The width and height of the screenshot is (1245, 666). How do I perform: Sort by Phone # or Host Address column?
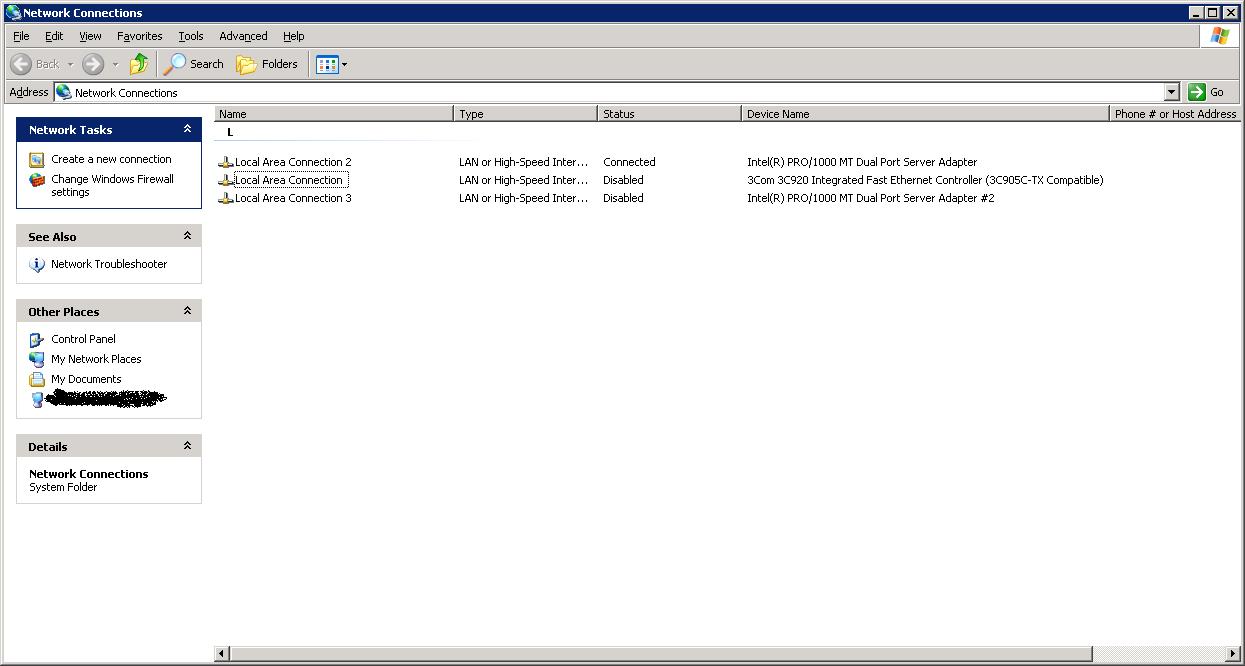(1176, 114)
